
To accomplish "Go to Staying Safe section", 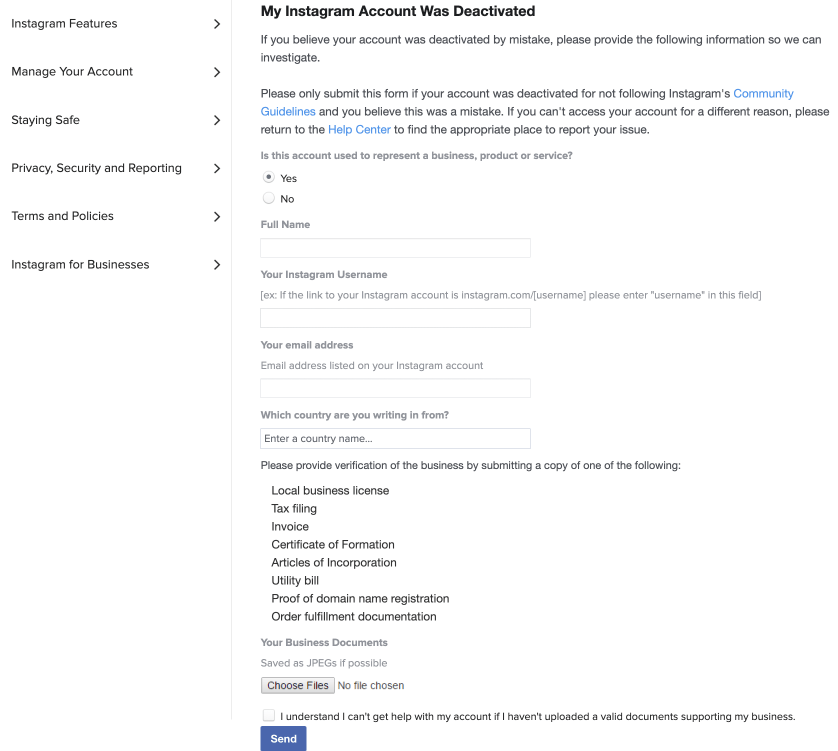I will click(45, 120).
